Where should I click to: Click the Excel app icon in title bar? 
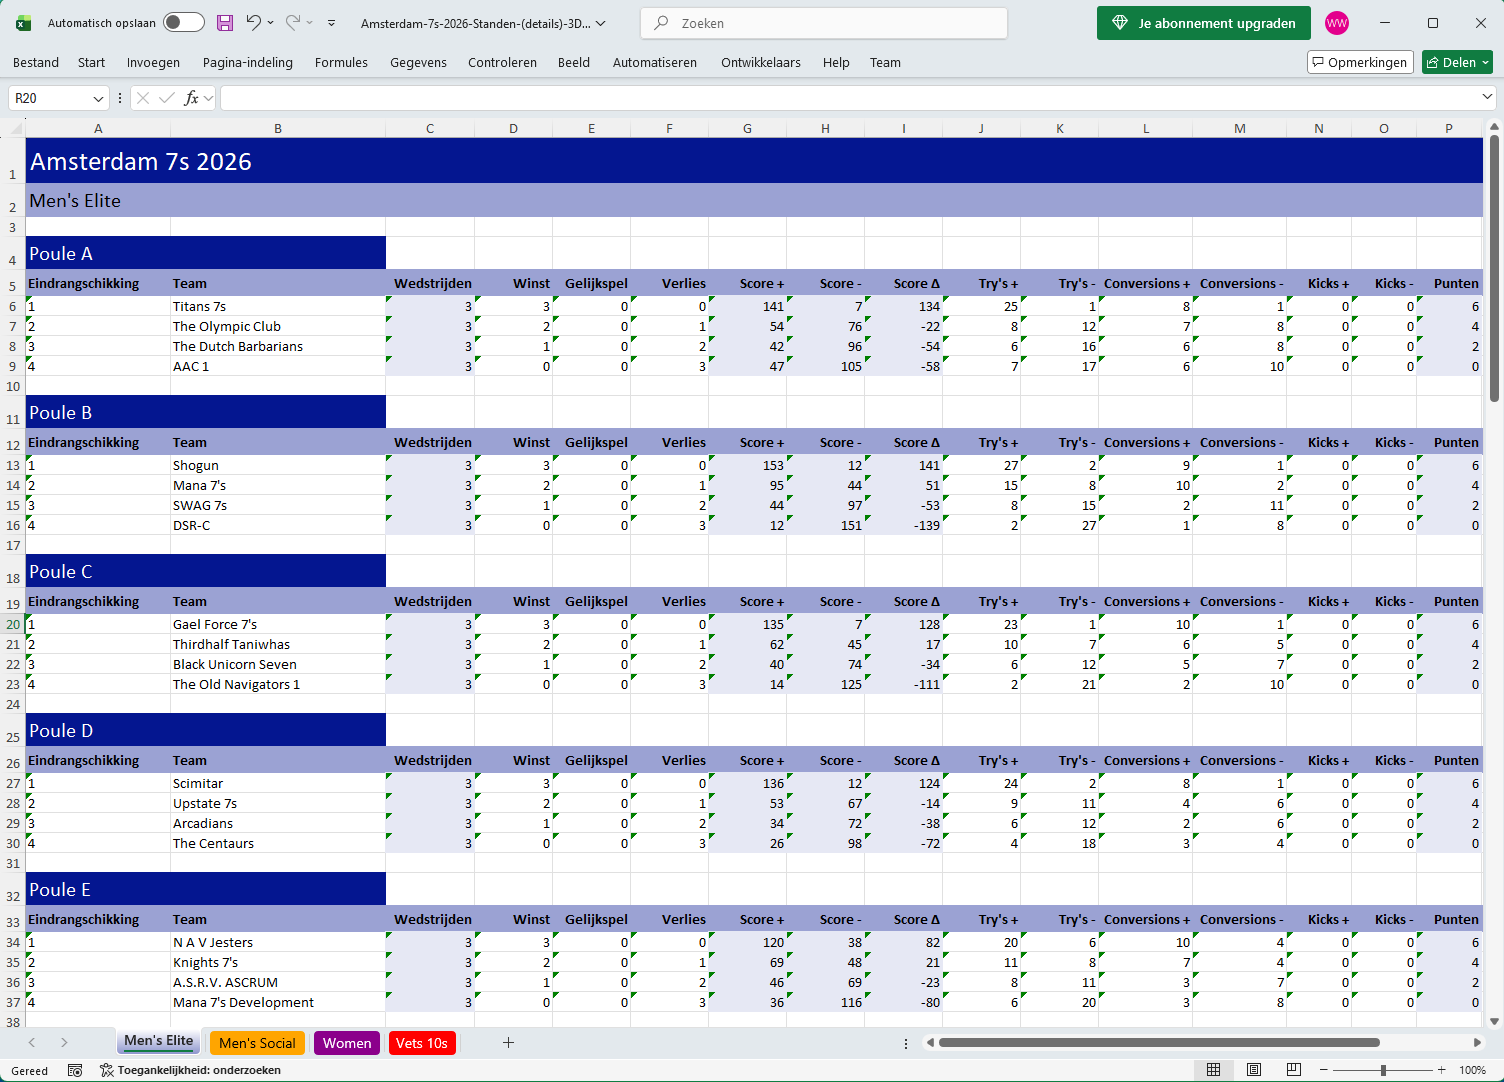pos(24,23)
